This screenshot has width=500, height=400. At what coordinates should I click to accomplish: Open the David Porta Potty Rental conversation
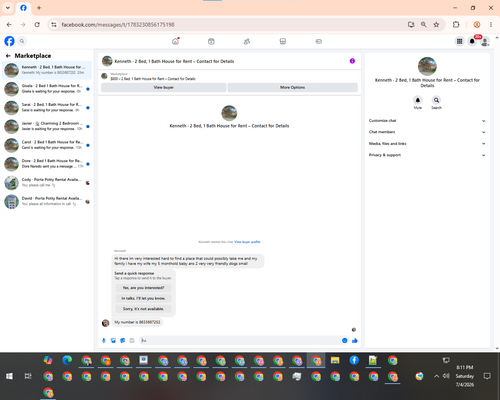pyautogui.click(x=47, y=201)
